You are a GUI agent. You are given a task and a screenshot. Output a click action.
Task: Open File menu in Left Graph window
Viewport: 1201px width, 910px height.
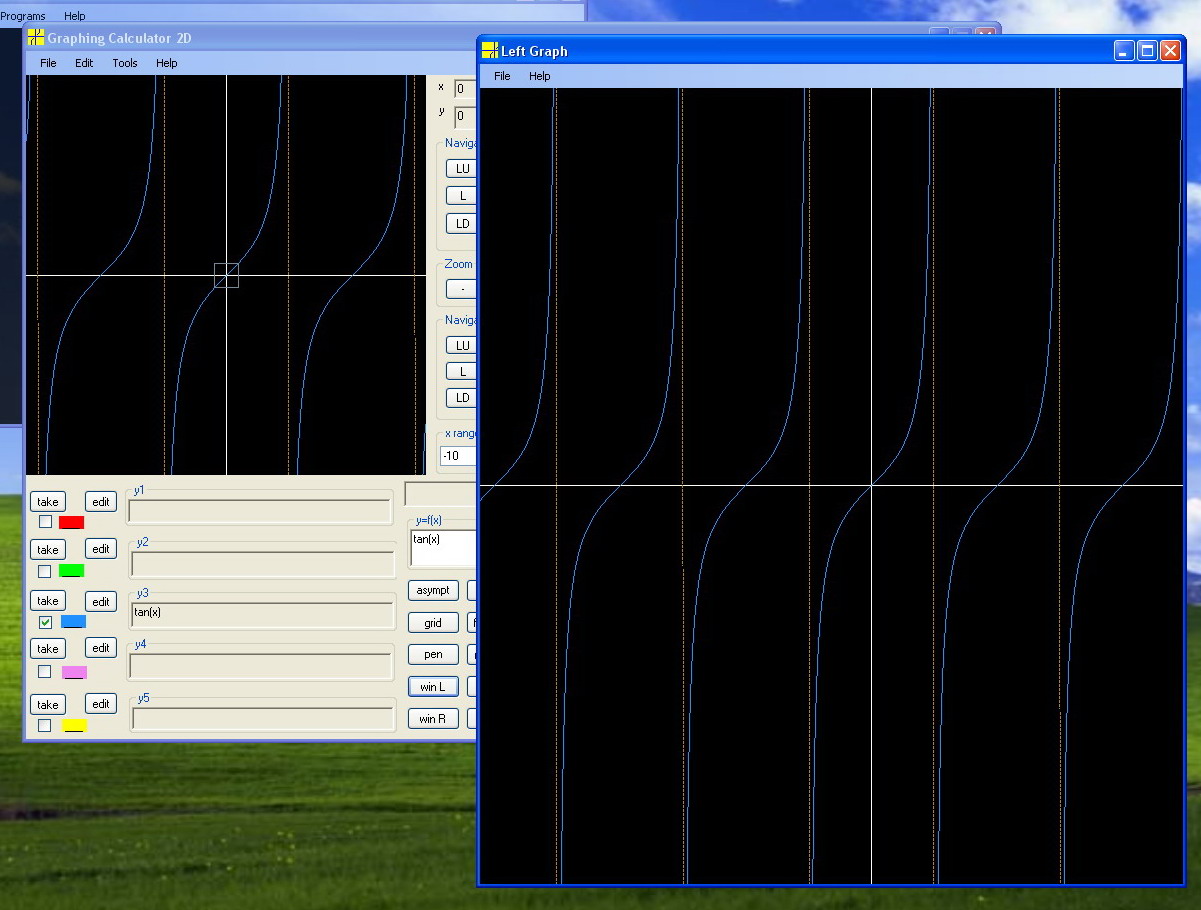(502, 76)
